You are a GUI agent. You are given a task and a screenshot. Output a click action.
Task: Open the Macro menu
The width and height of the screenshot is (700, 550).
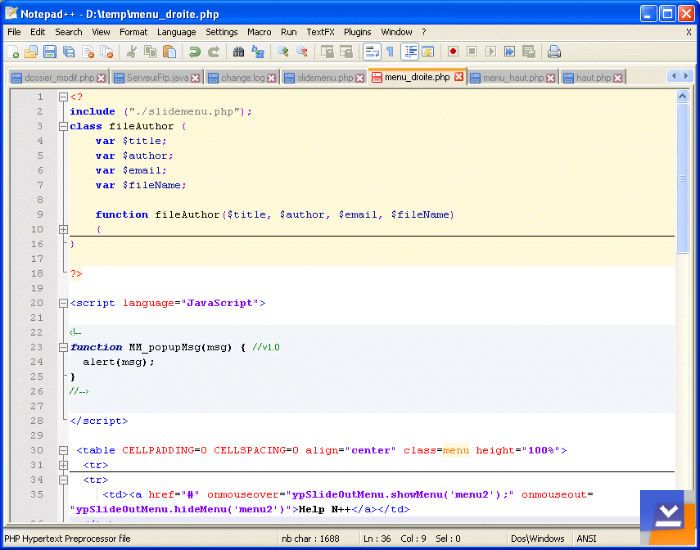(x=259, y=32)
